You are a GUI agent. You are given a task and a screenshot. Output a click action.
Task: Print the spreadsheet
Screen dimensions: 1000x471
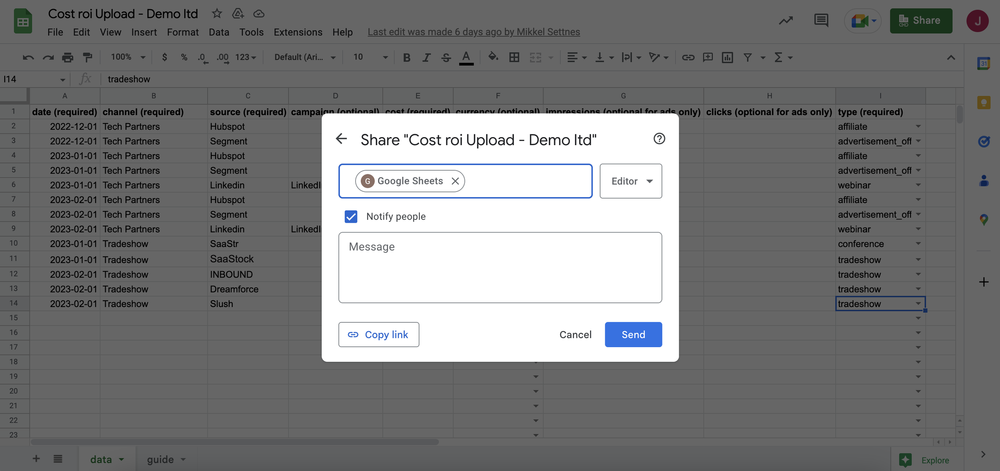(x=68, y=57)
